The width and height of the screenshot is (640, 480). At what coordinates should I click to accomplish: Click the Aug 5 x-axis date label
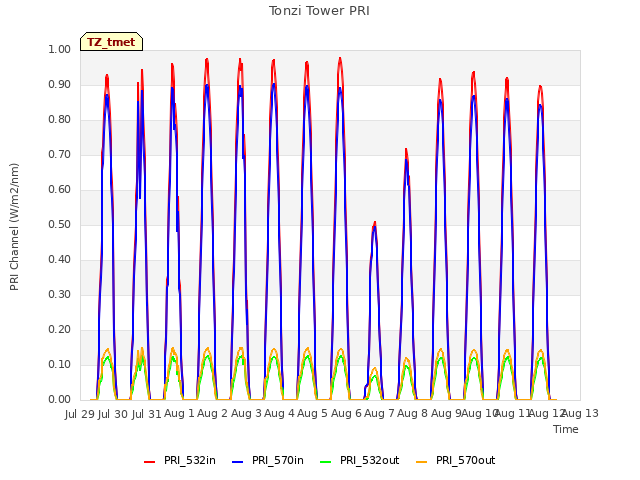312,414
